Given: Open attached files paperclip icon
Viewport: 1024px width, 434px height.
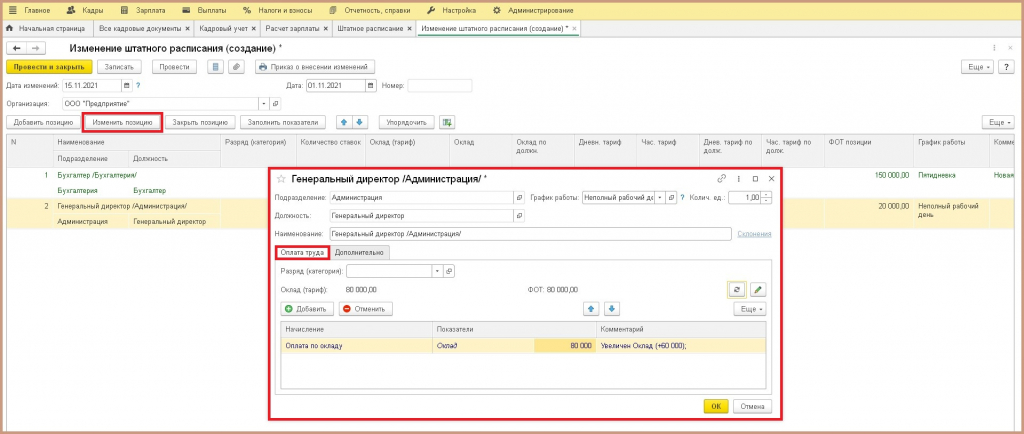Looking at the screenshot, I should pyautogui.click(x=235, y=67).
